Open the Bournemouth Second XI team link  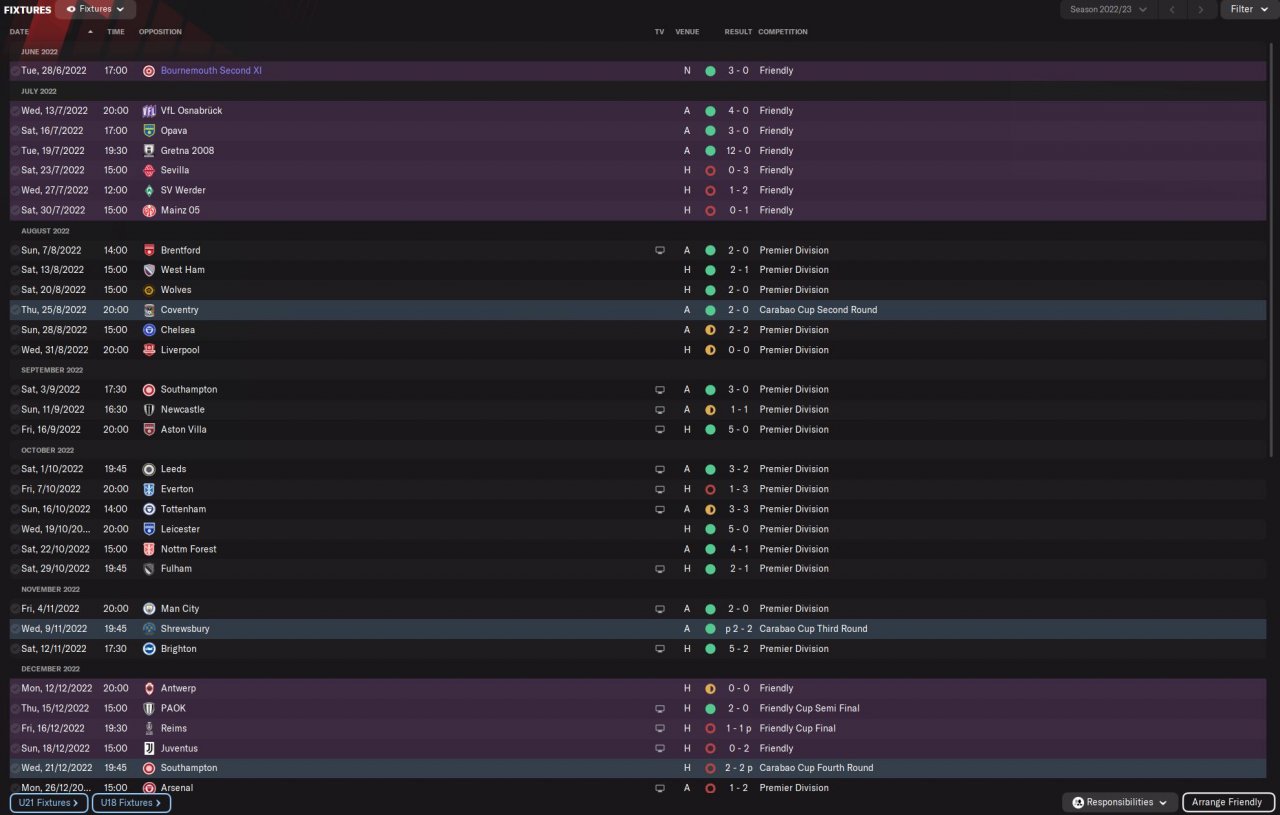point(211,71)
